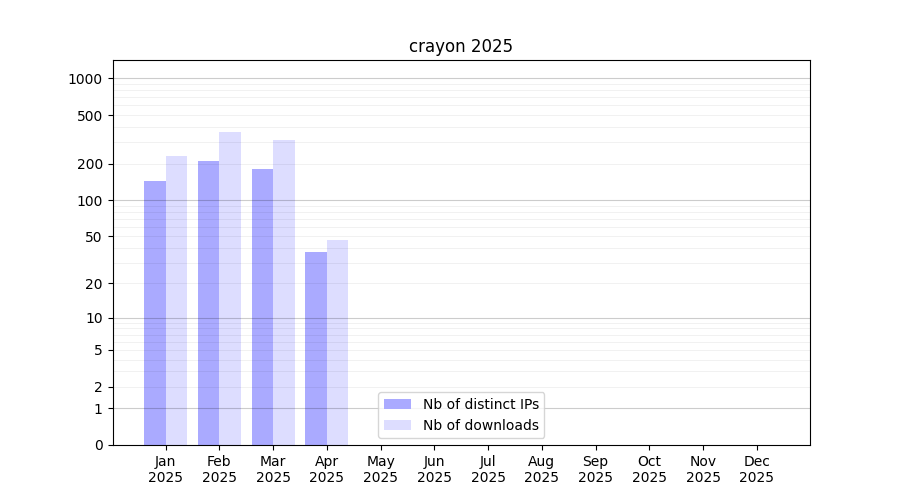The width and height of the screenshot is (900, 500).
Task: Click the January distinct IPs bar
Action: point(155,313)
